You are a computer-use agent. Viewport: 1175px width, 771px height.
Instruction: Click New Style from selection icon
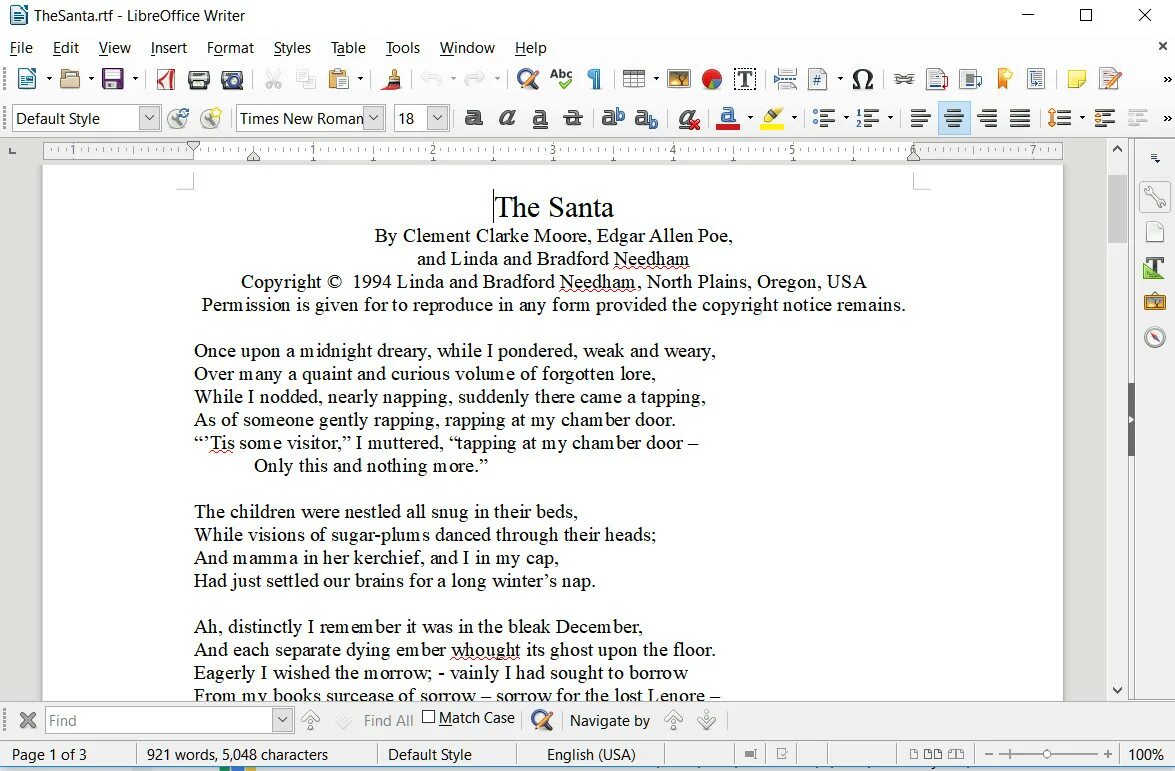click(x=211, y=118)
